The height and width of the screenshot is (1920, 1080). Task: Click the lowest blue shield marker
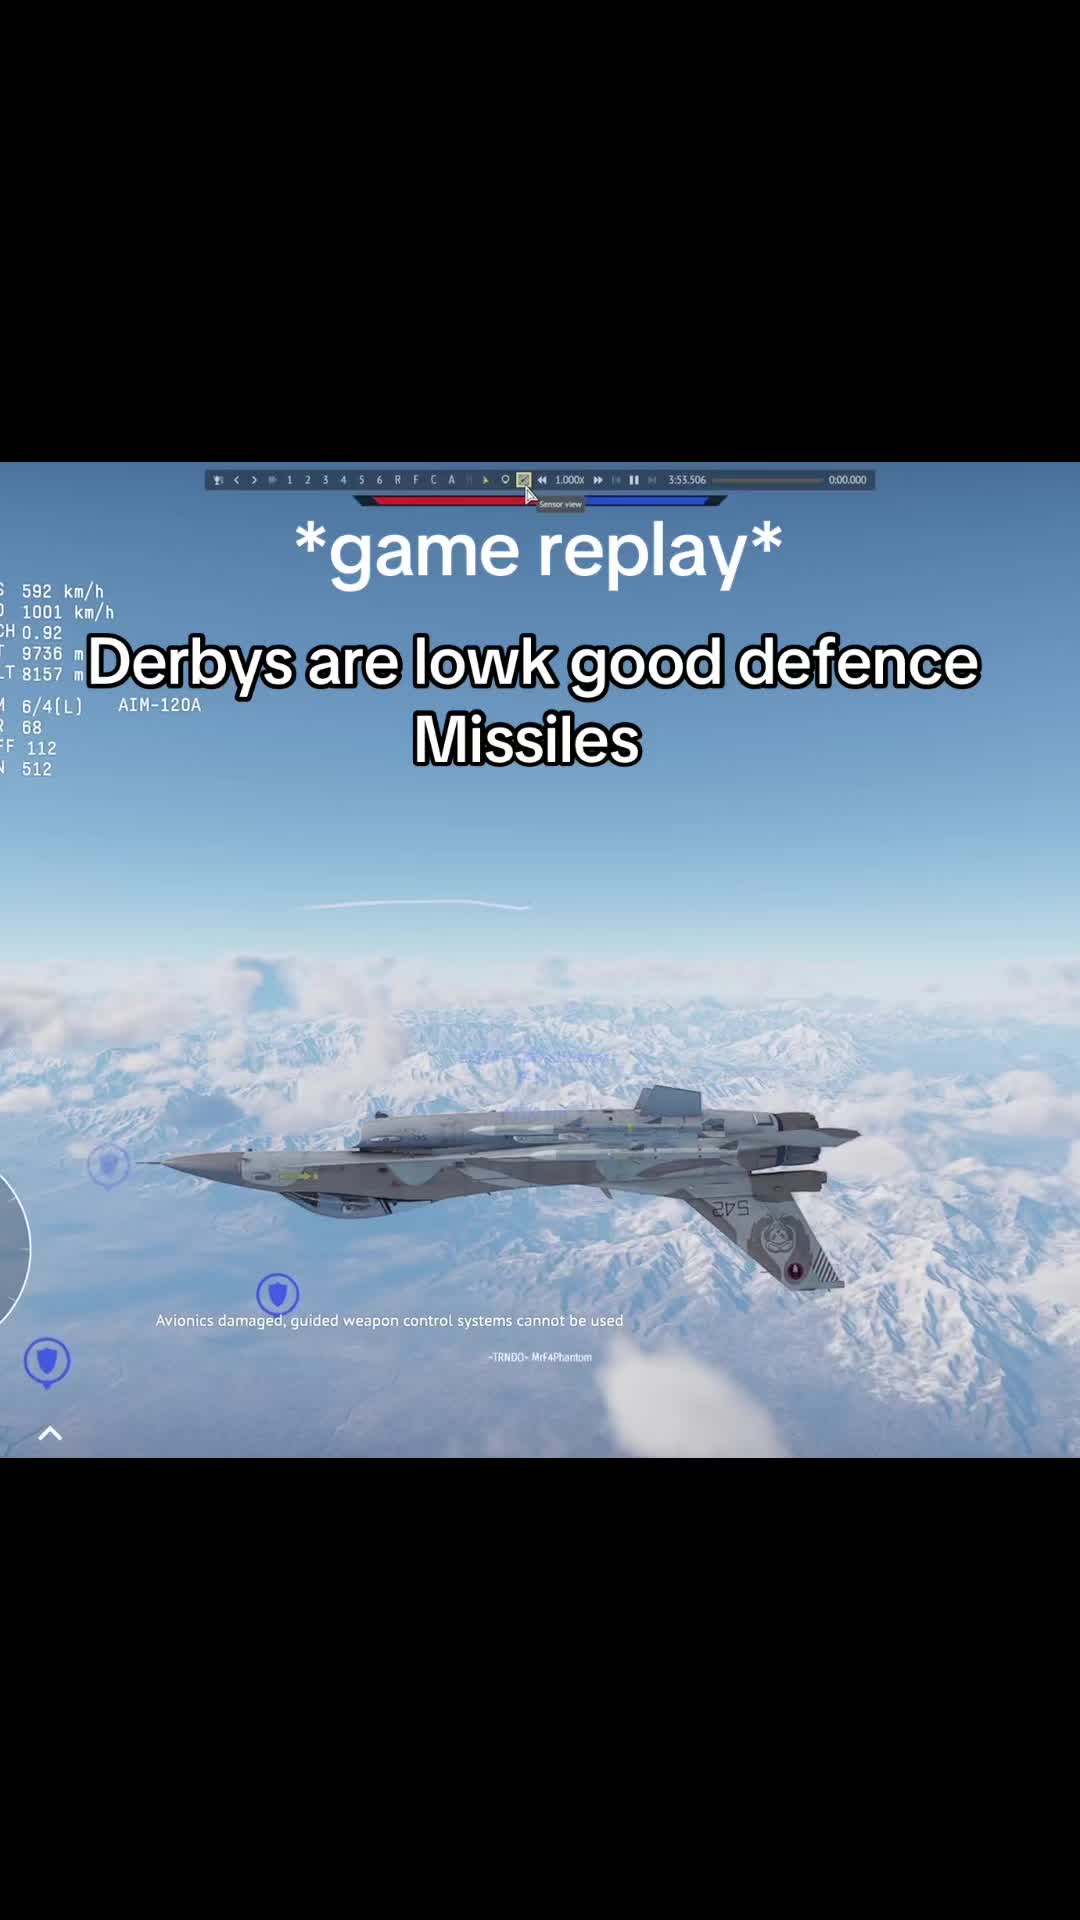[47, 1363]
